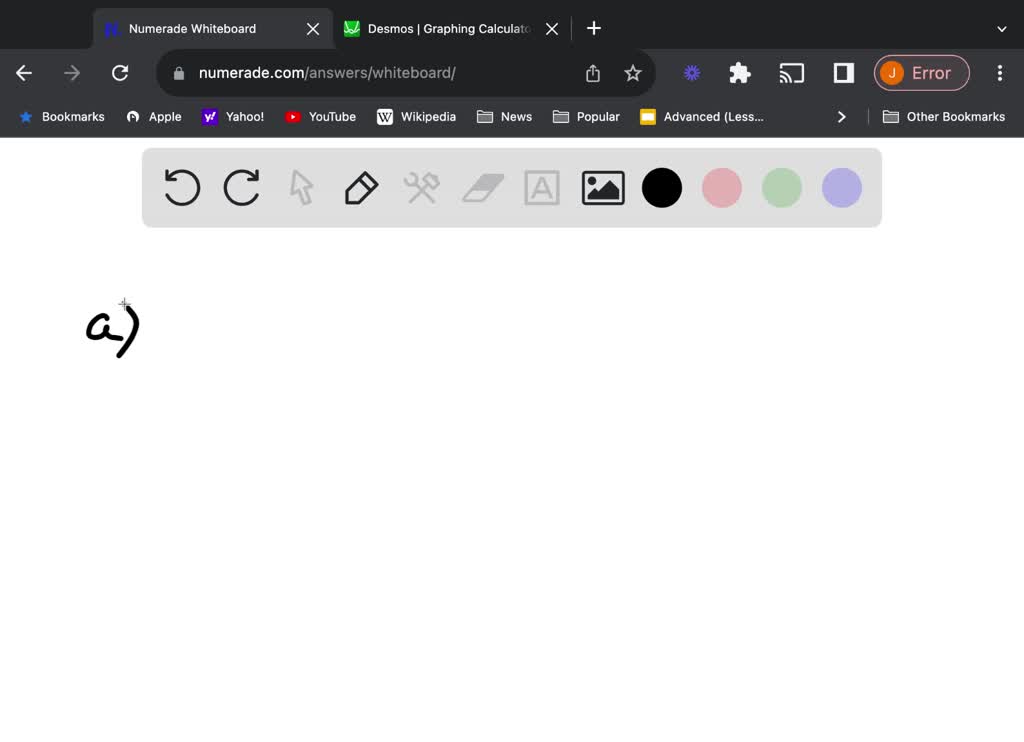The height and width of the screenshot is (742, 1024).
Task: Pick the green color swatch
Action: (782, 188)
